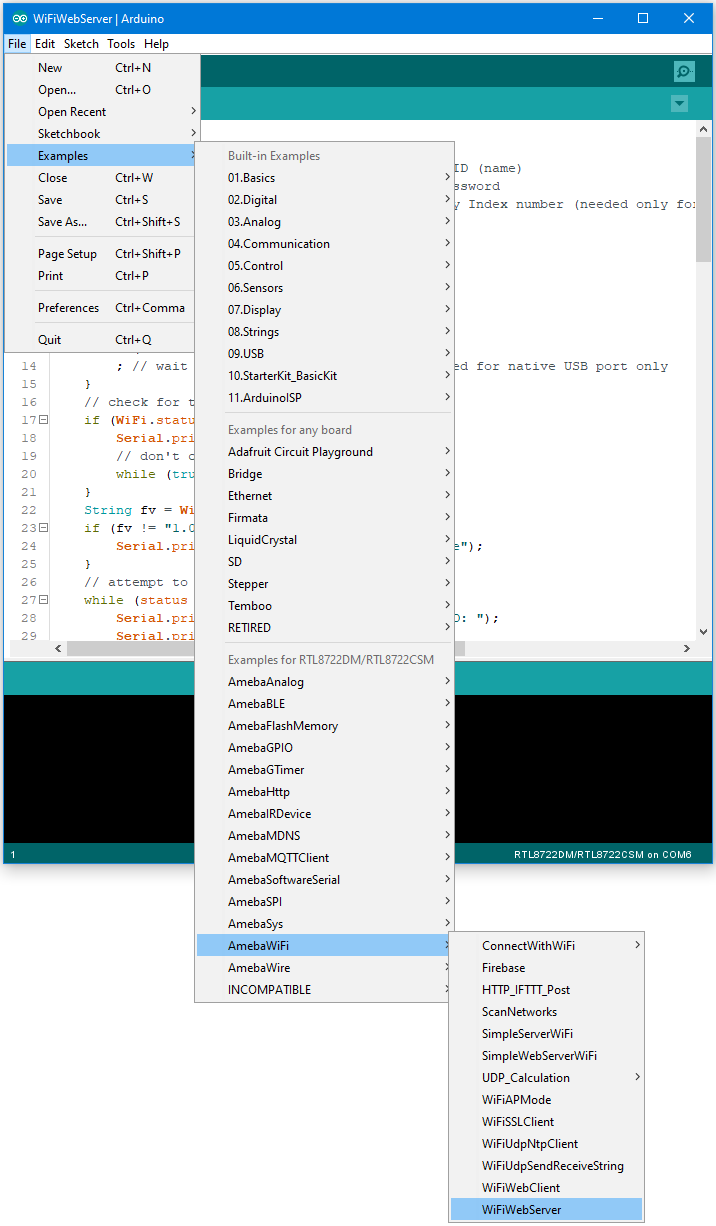
Task: Expand 04.Communication examples submenu
Action: (x=325, y=244)
